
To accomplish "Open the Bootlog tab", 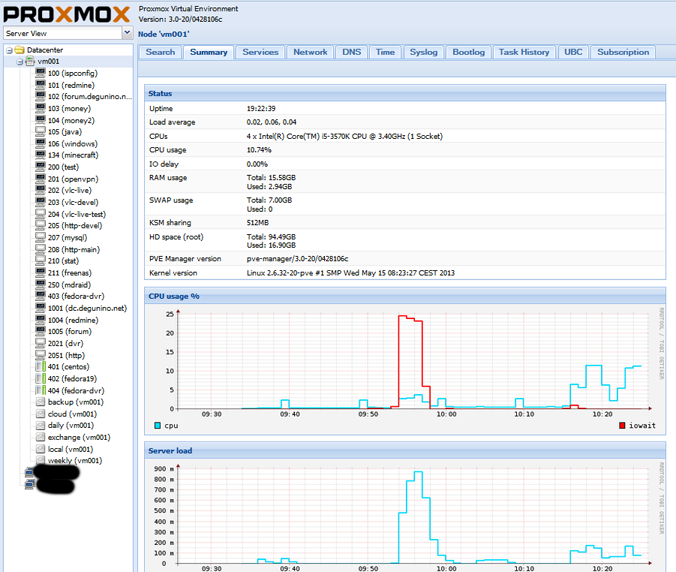I will pos(469,52).
